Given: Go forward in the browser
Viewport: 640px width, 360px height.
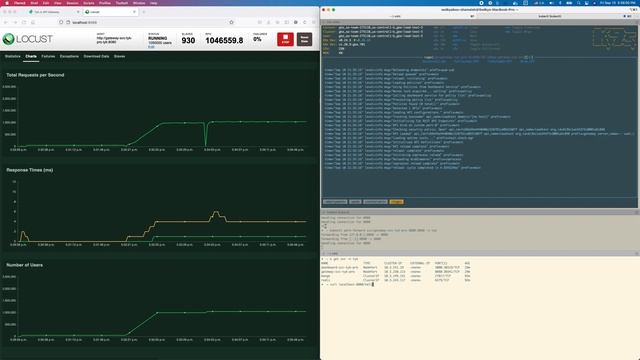Looking at the screenshot, I should (15, 22).
